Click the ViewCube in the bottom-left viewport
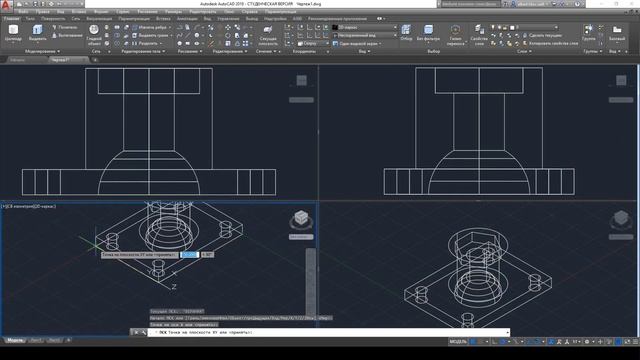This screenshot has width=640, height=360. point(301,218)
